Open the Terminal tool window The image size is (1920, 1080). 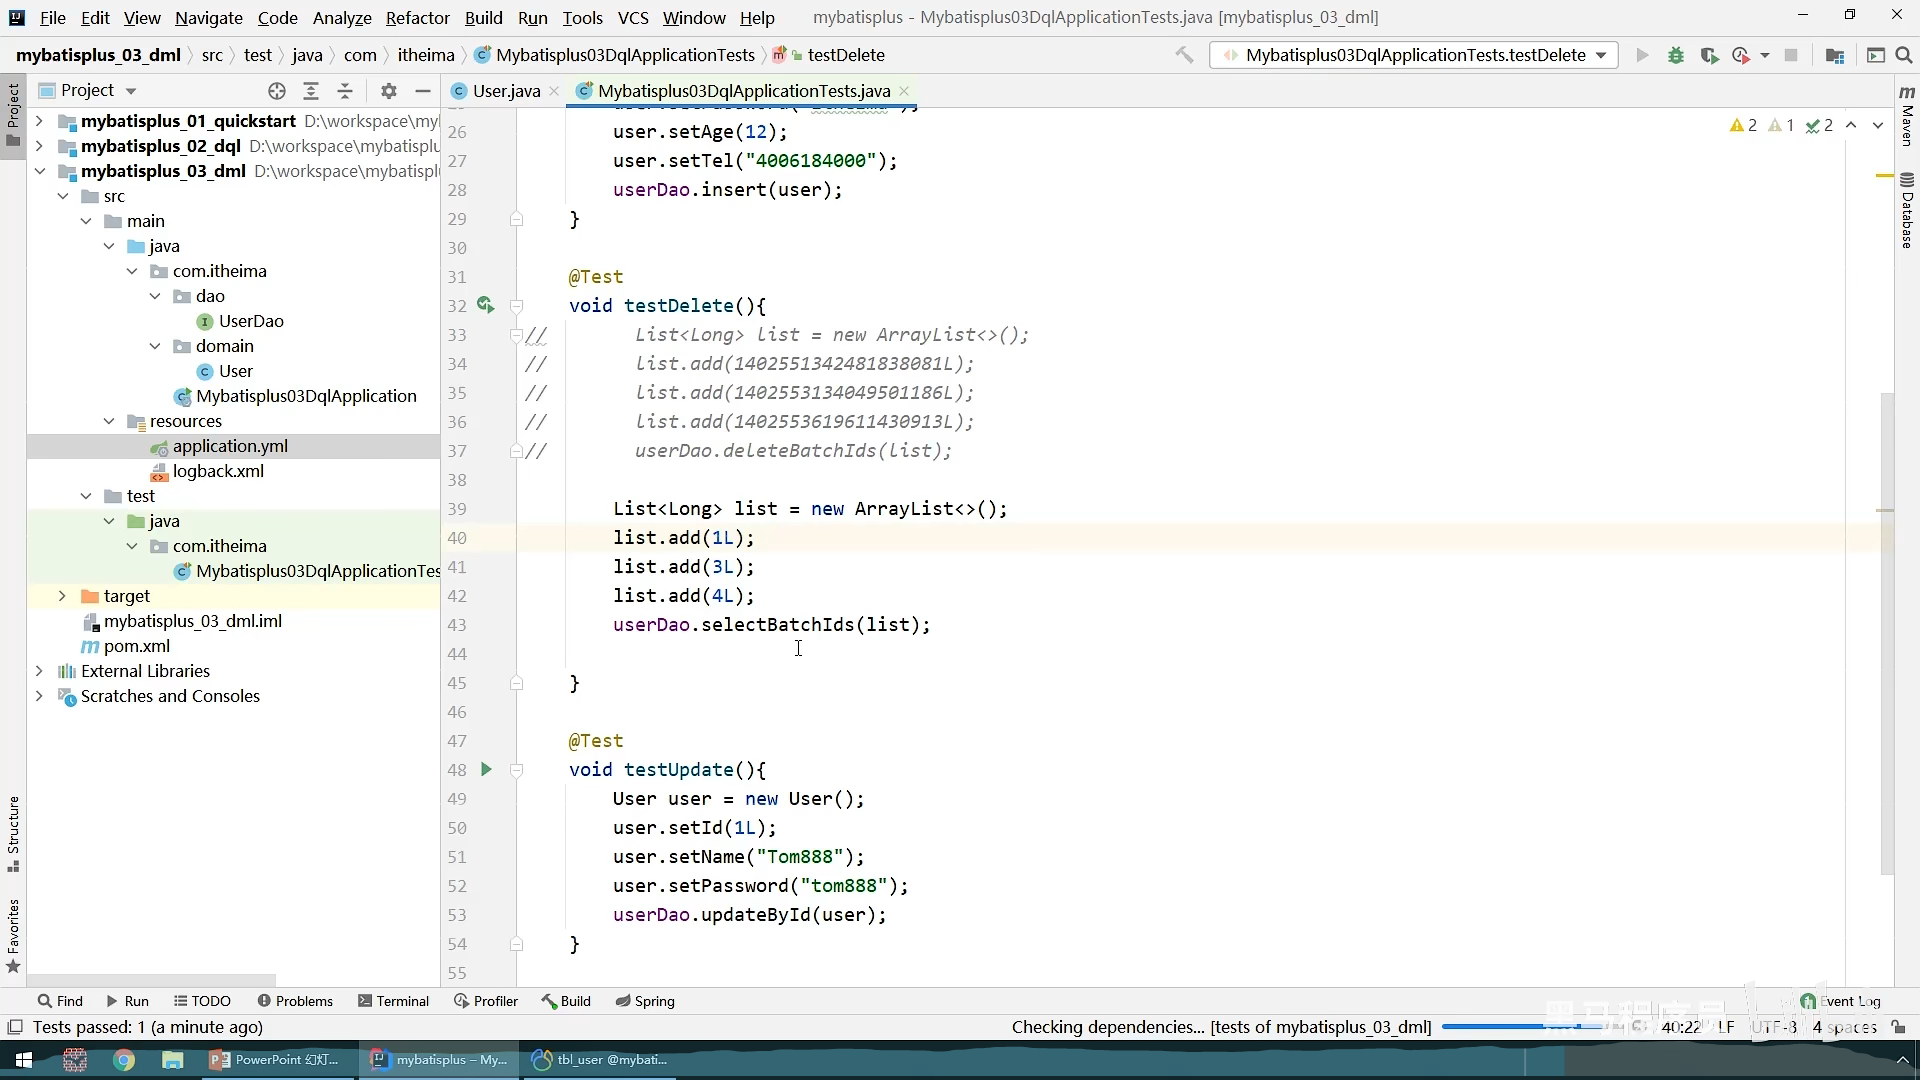pyautogui.click(x=393, y=1001)
